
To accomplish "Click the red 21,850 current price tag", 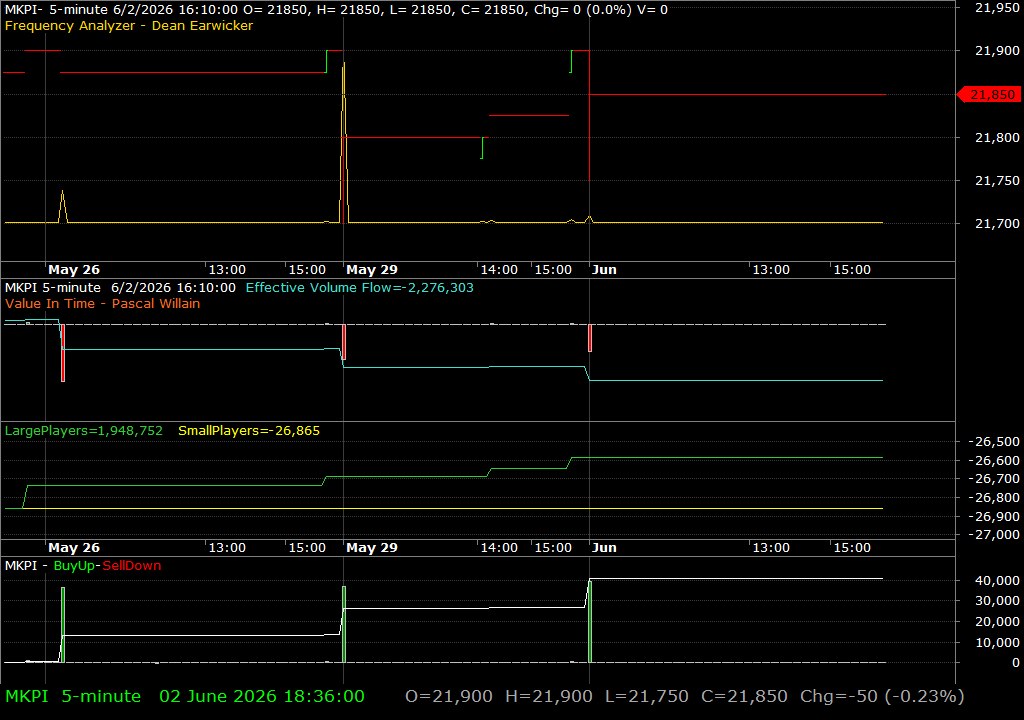I will pyautogui.click(x=988, y=95).
